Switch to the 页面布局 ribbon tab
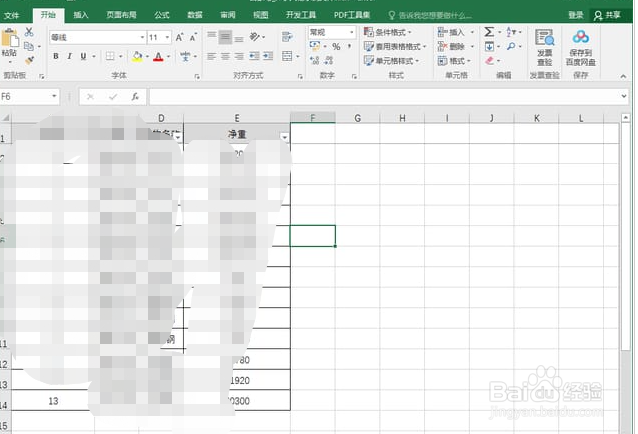This screenshot has width=638, height=434. pos(121,15)
